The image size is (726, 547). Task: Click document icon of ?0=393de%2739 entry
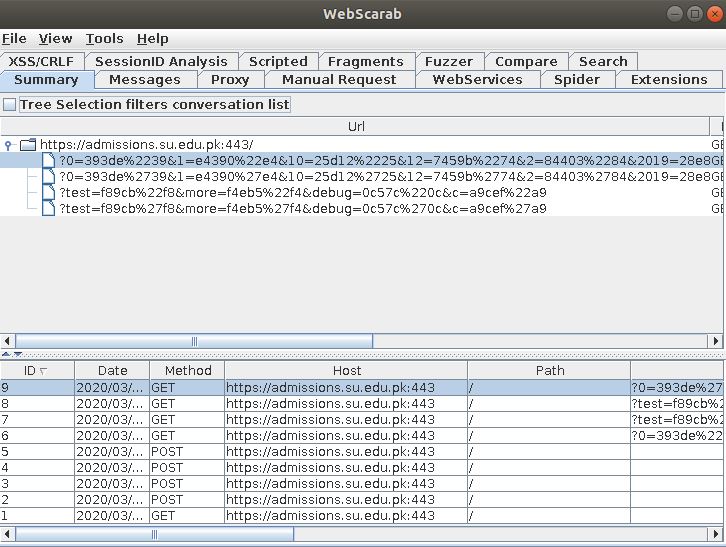pos(49,176)
